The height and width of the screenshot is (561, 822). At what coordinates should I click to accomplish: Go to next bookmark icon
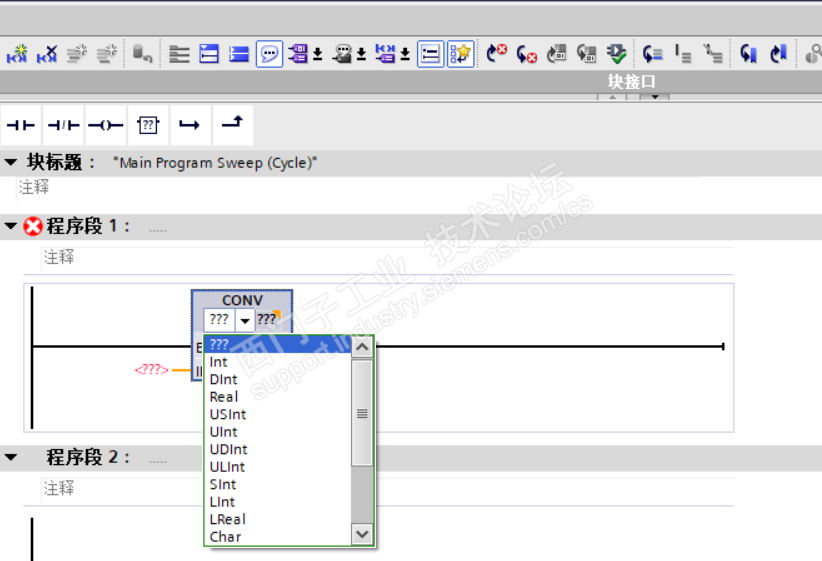778,54
